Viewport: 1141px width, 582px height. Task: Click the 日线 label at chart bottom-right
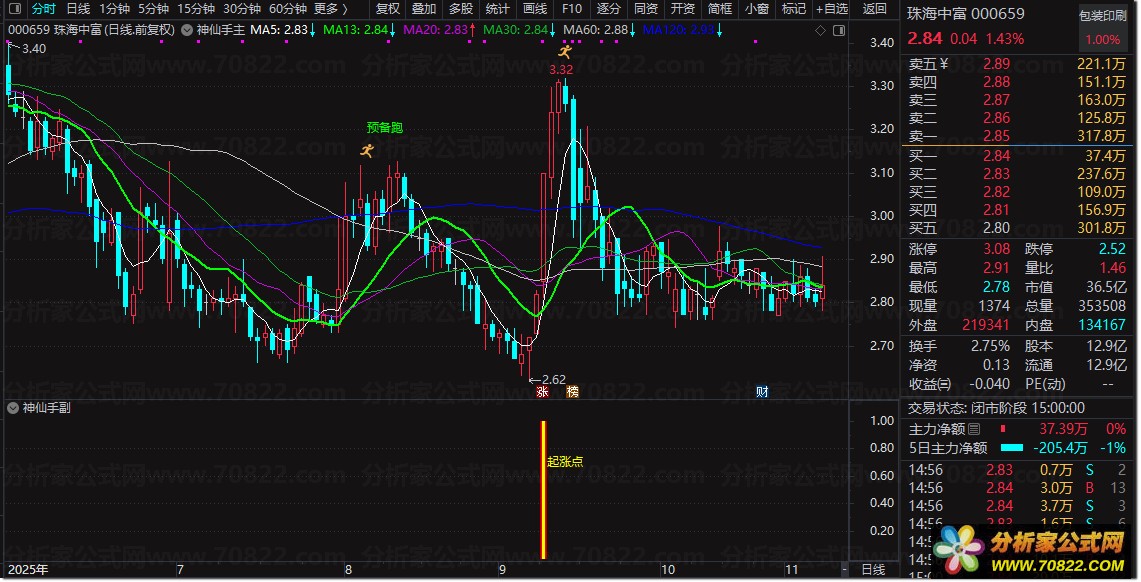click(873, 570)
